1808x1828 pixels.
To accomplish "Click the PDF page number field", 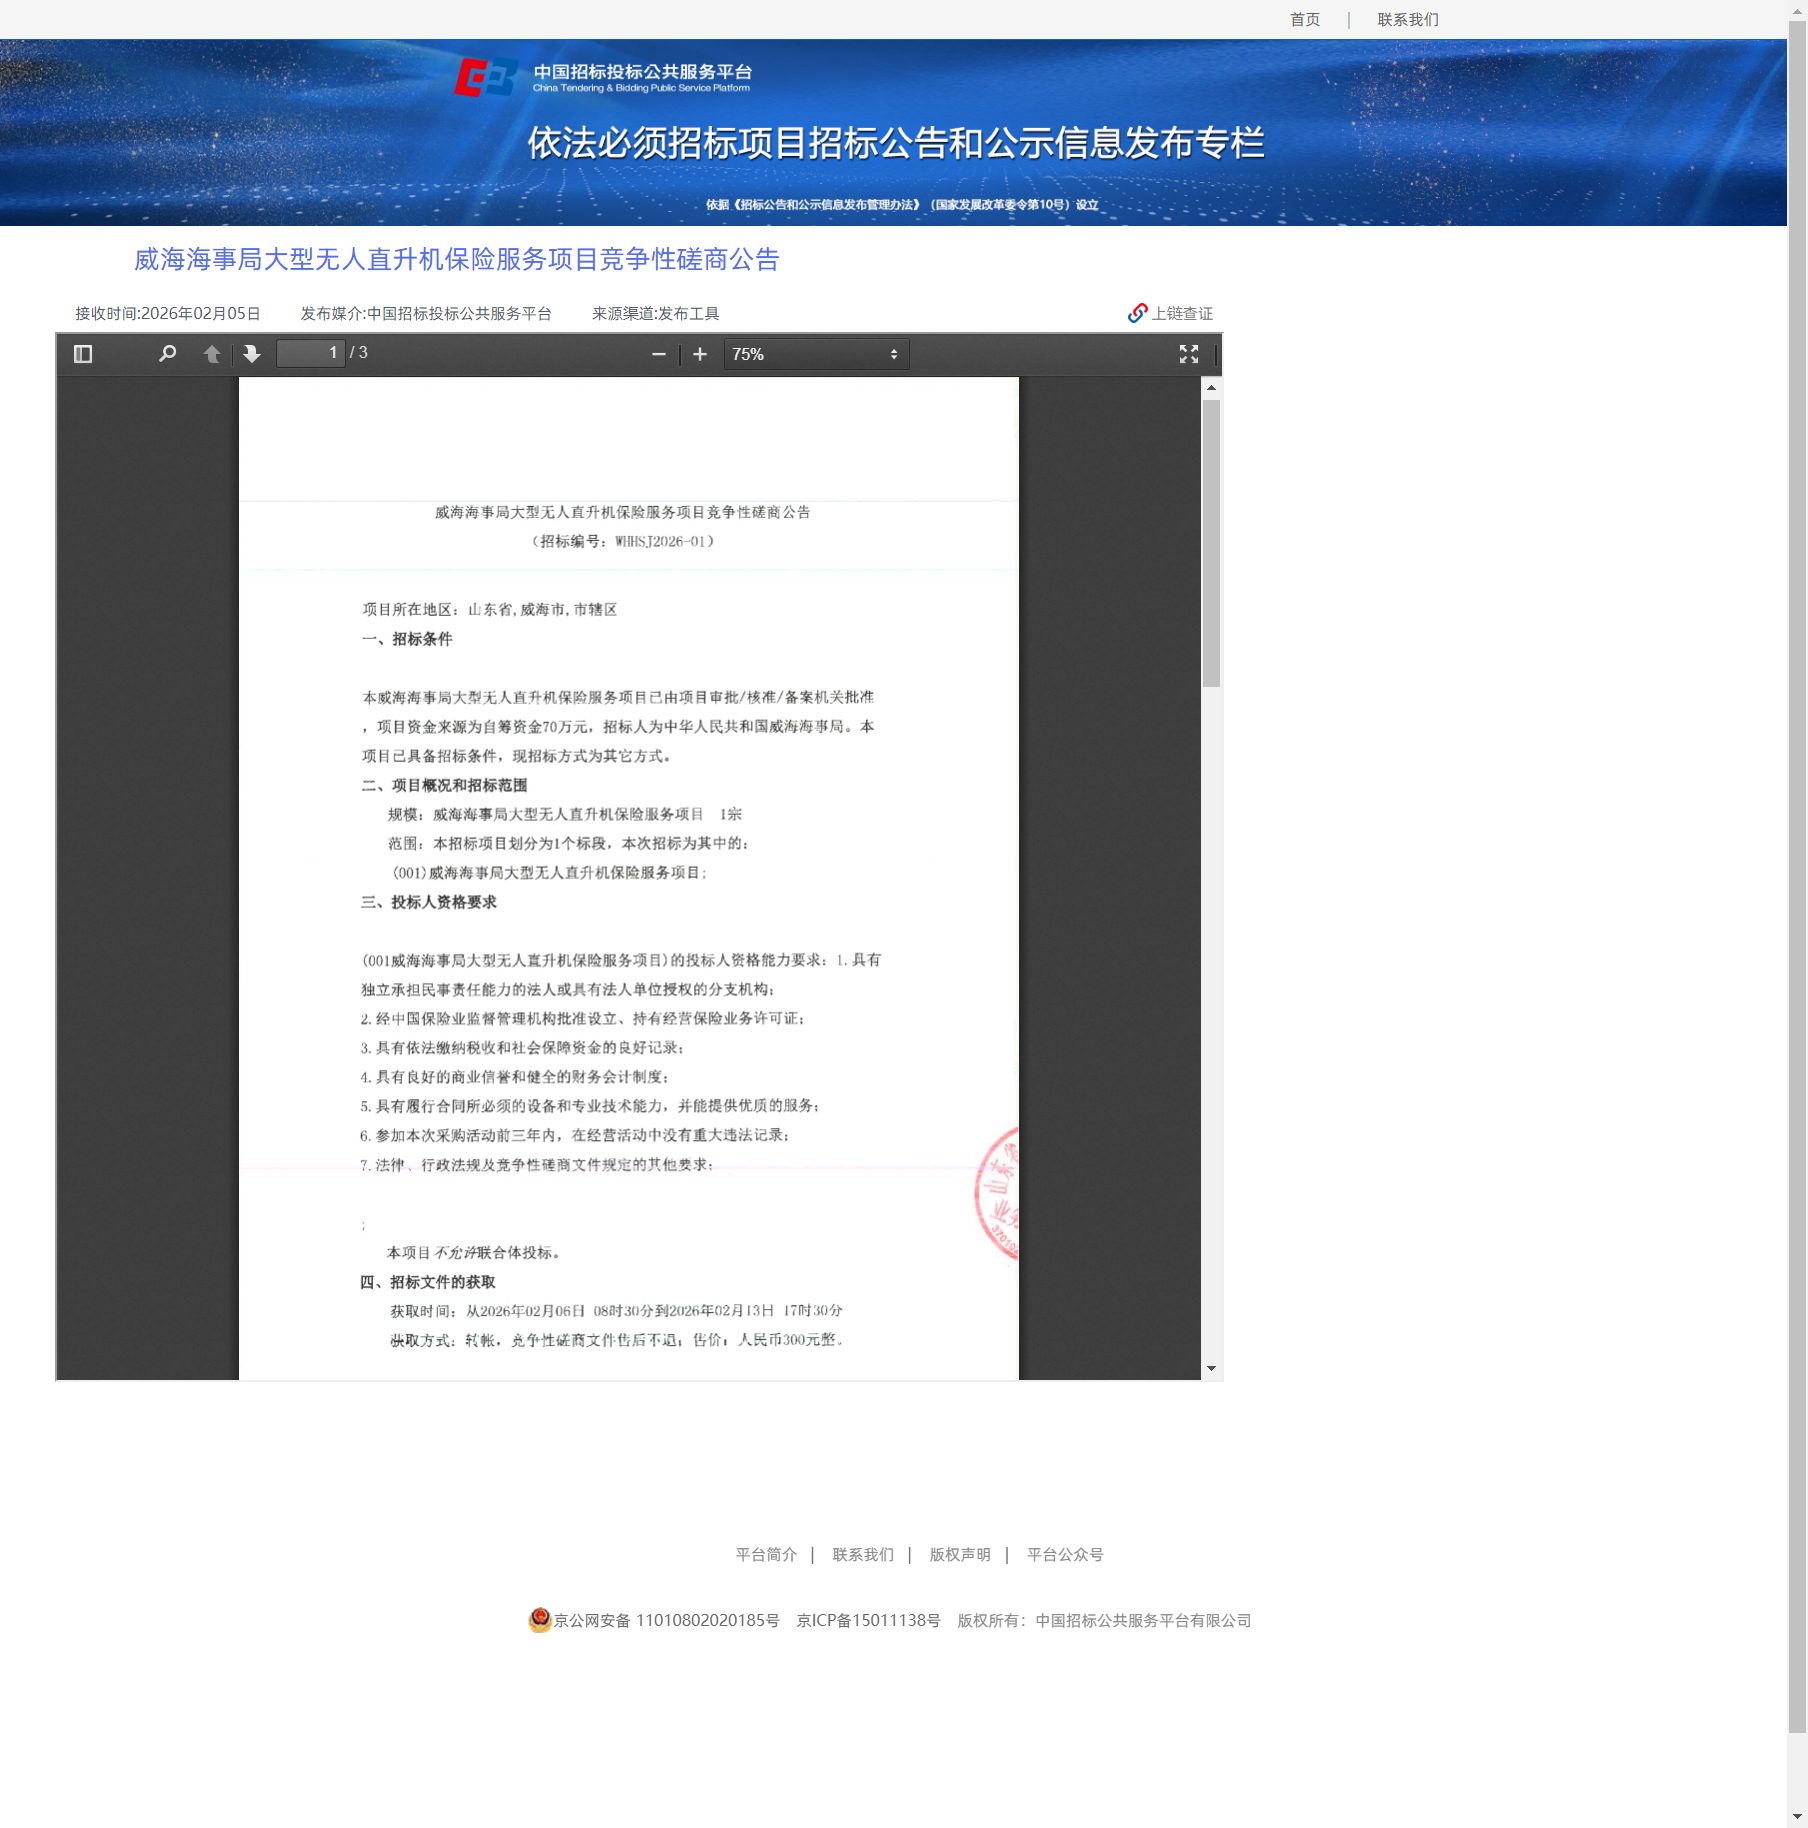I will click(x=310, y=353).
